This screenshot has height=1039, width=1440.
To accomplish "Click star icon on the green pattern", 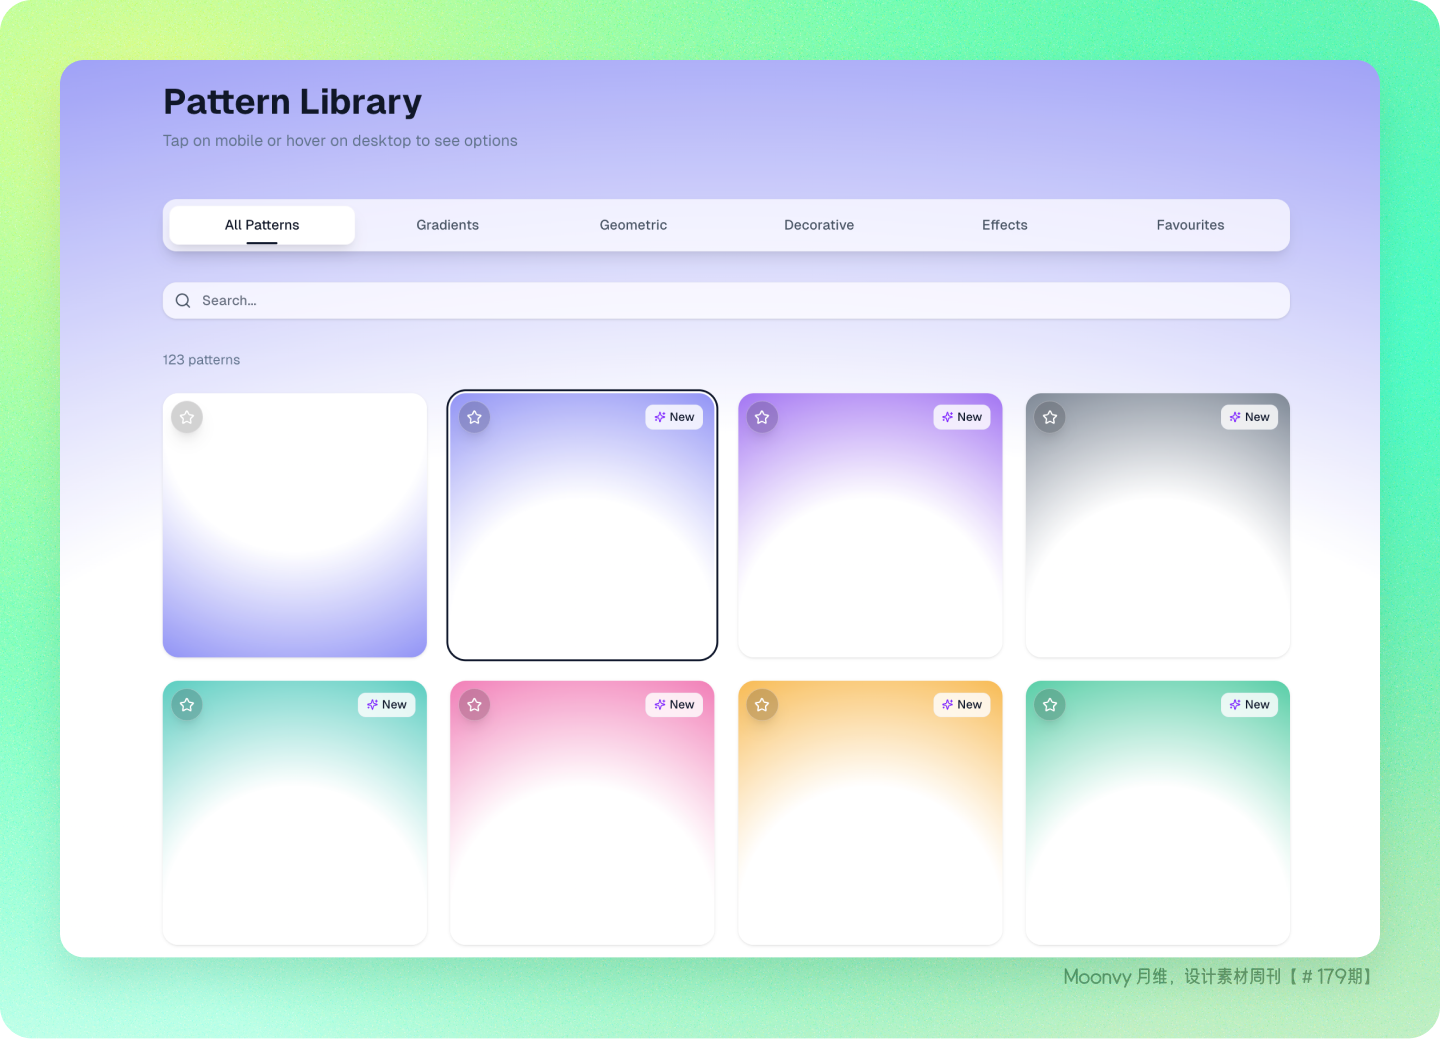I will click(x=1050, y=705).
